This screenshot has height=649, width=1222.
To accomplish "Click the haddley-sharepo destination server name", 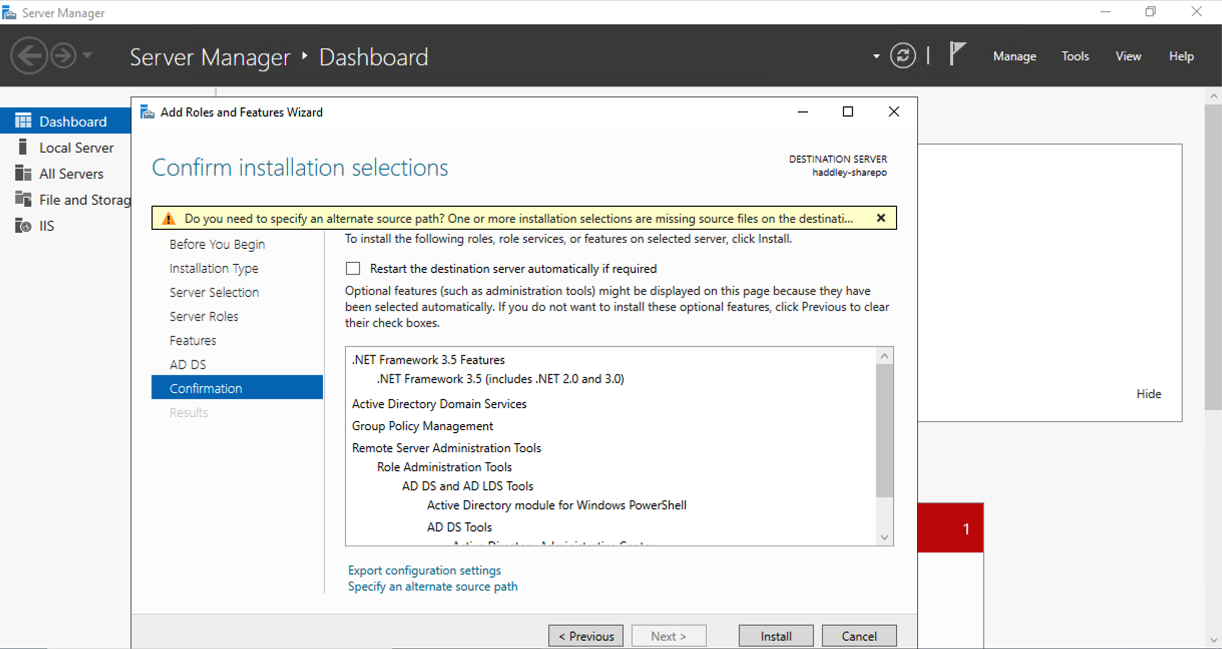I will 849,172.
